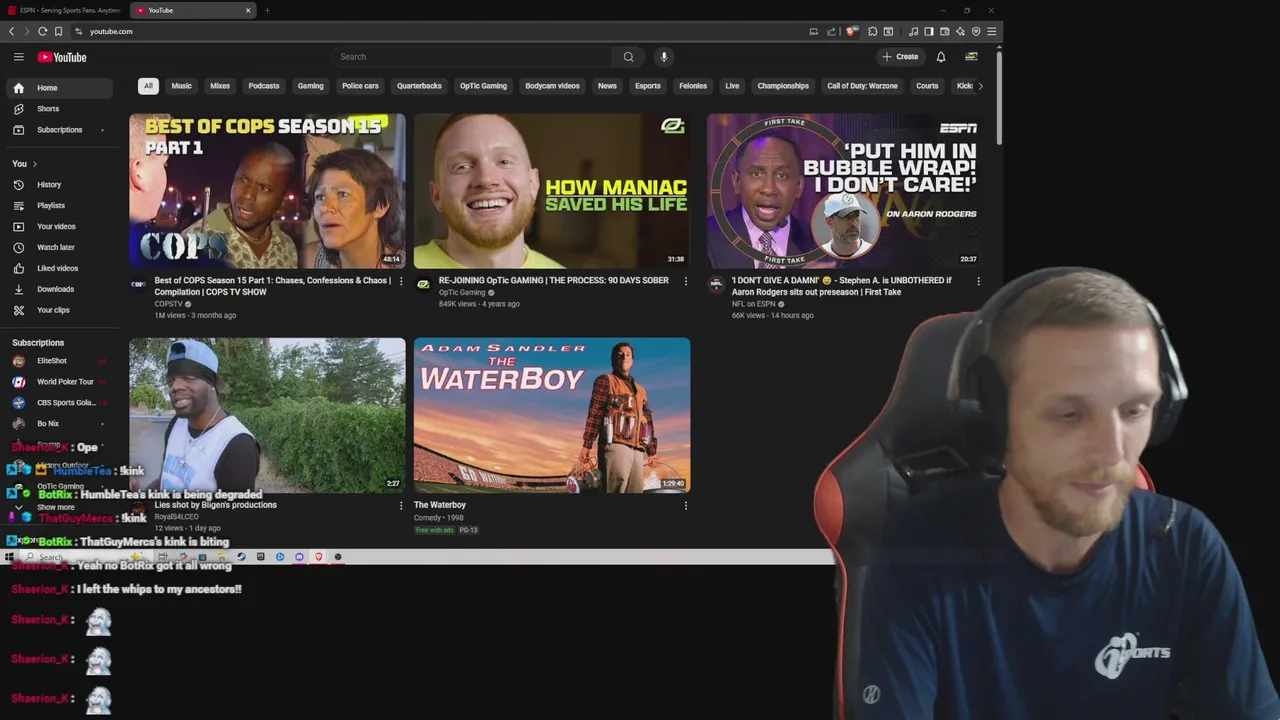This screenshot has height=720, width=1280.
Task: Search with your voice microphone icon
Action: (663, 57)
